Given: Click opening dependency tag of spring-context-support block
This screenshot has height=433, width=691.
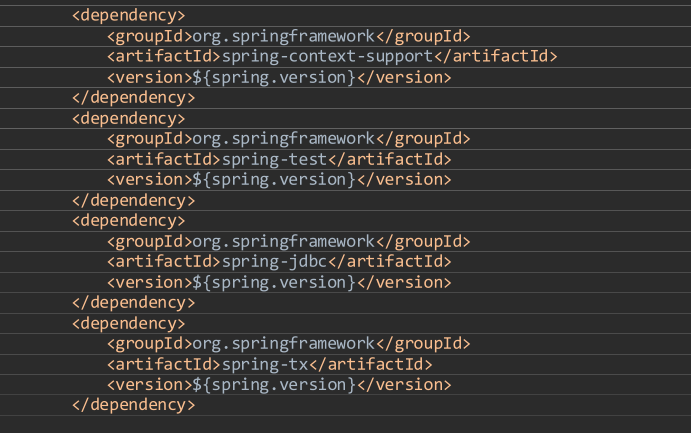Looking at the screenshot, I should tap(129, 16).
